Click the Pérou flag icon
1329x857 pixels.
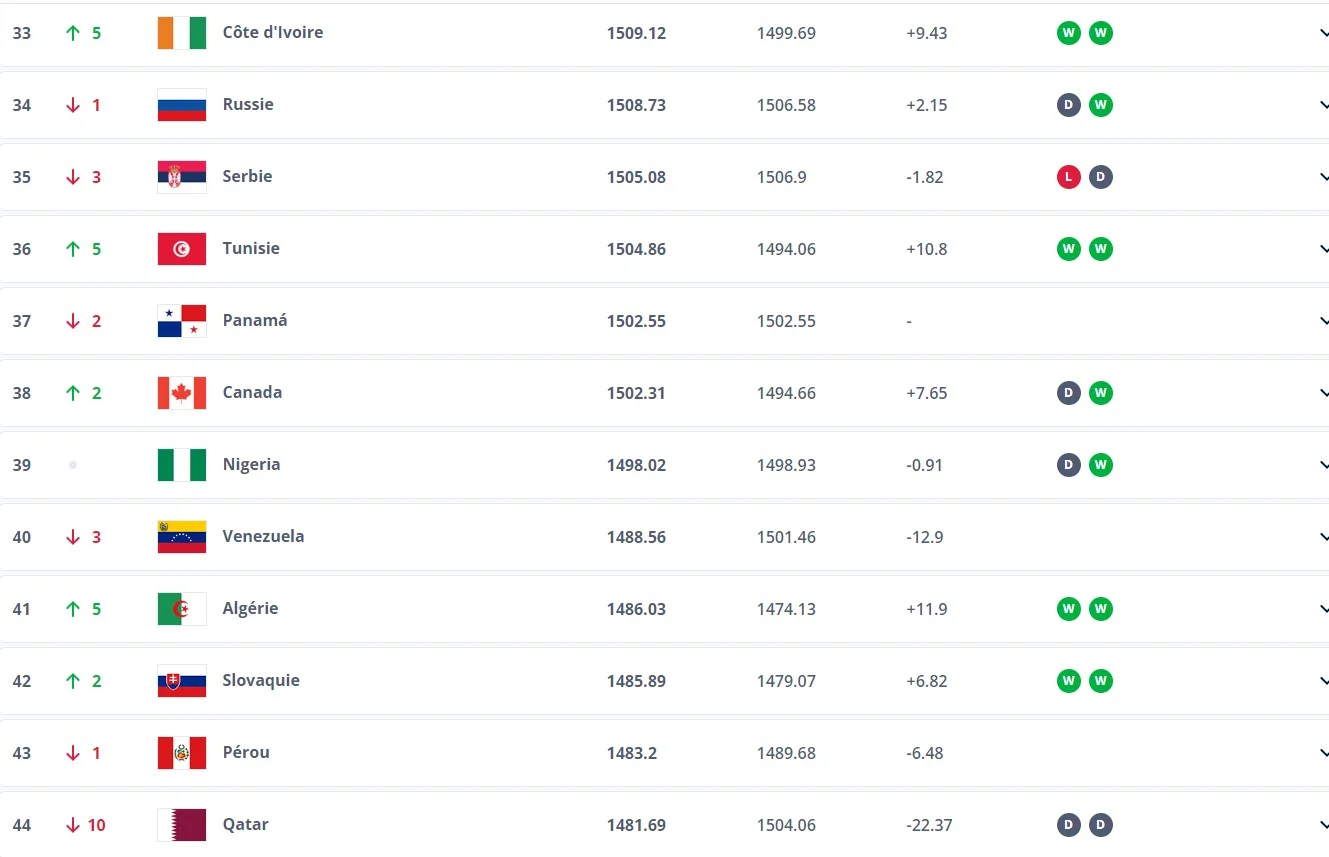(182, 753)
